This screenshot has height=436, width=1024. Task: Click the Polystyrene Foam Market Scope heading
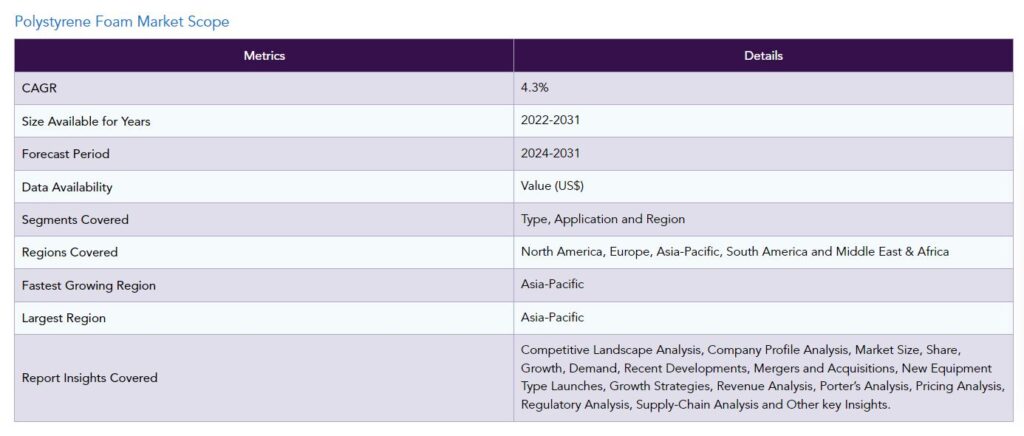121,22
